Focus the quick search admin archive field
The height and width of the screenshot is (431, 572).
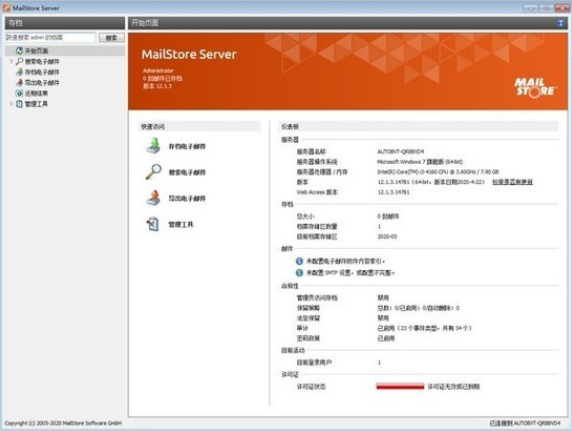50,37
